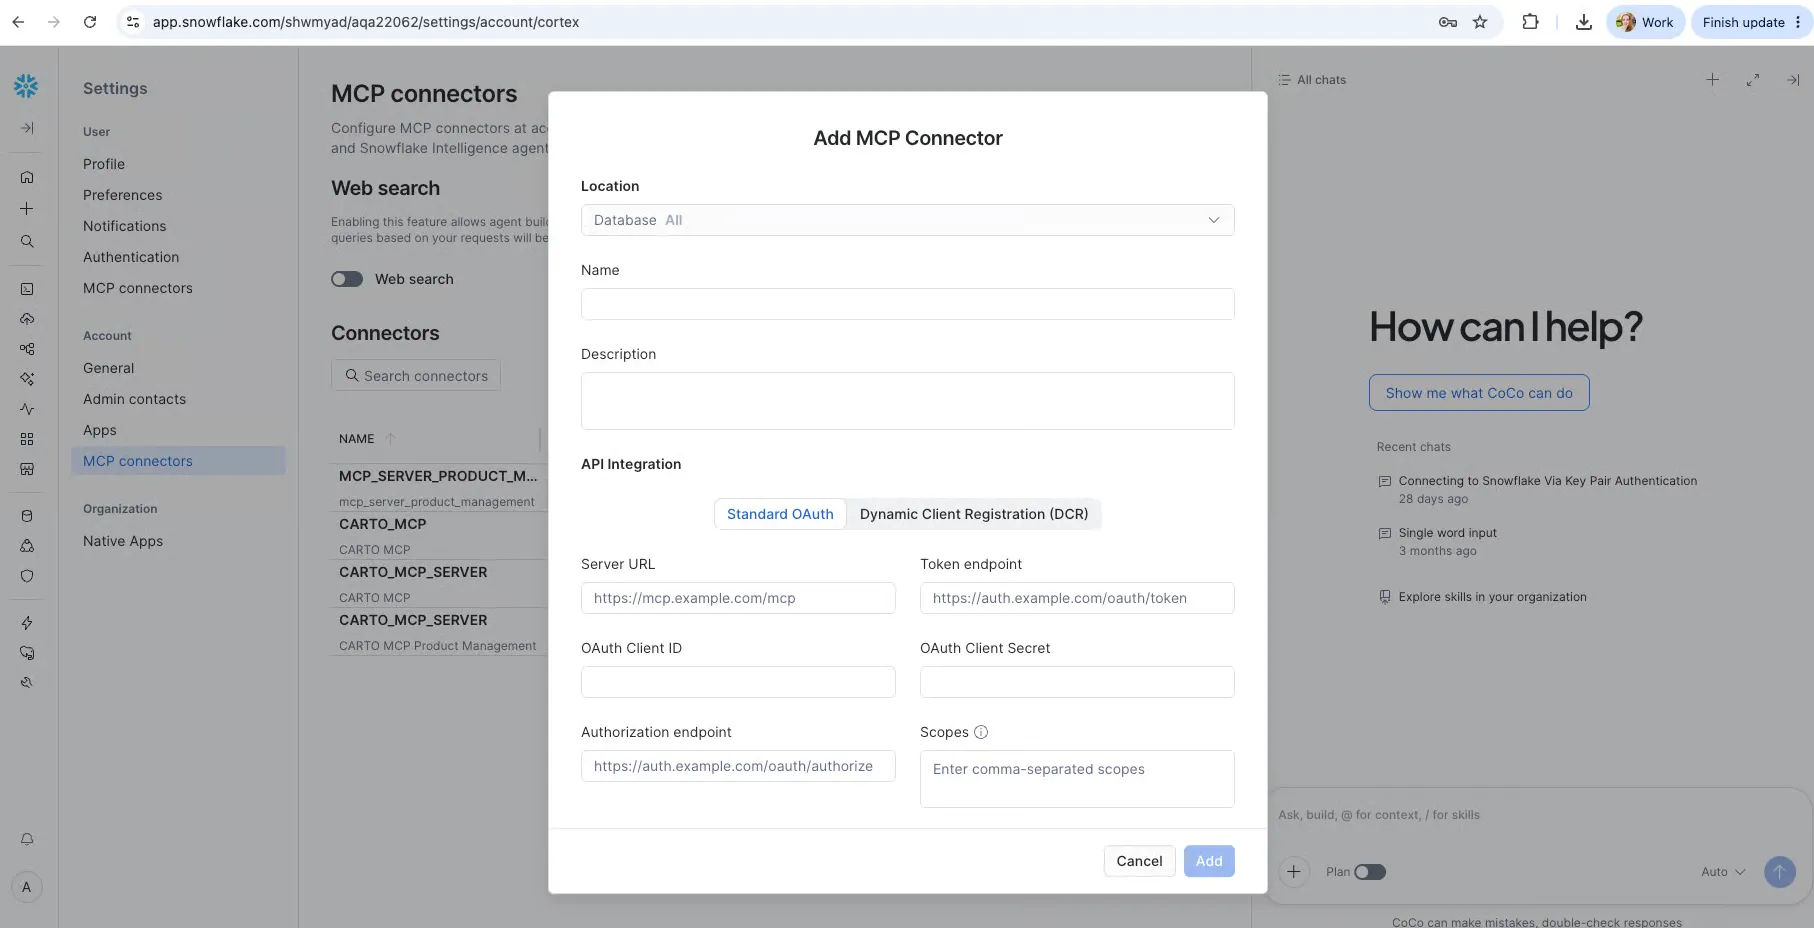Open Preferences in the Settings menu
The image size is (1814, 928).
click(x=122, y=195)
